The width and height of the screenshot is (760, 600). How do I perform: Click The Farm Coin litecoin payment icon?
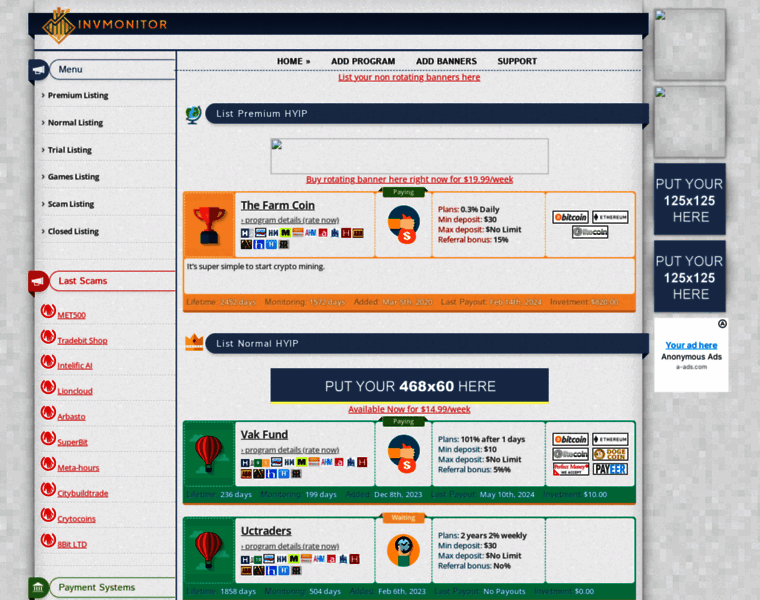[590, 232]
